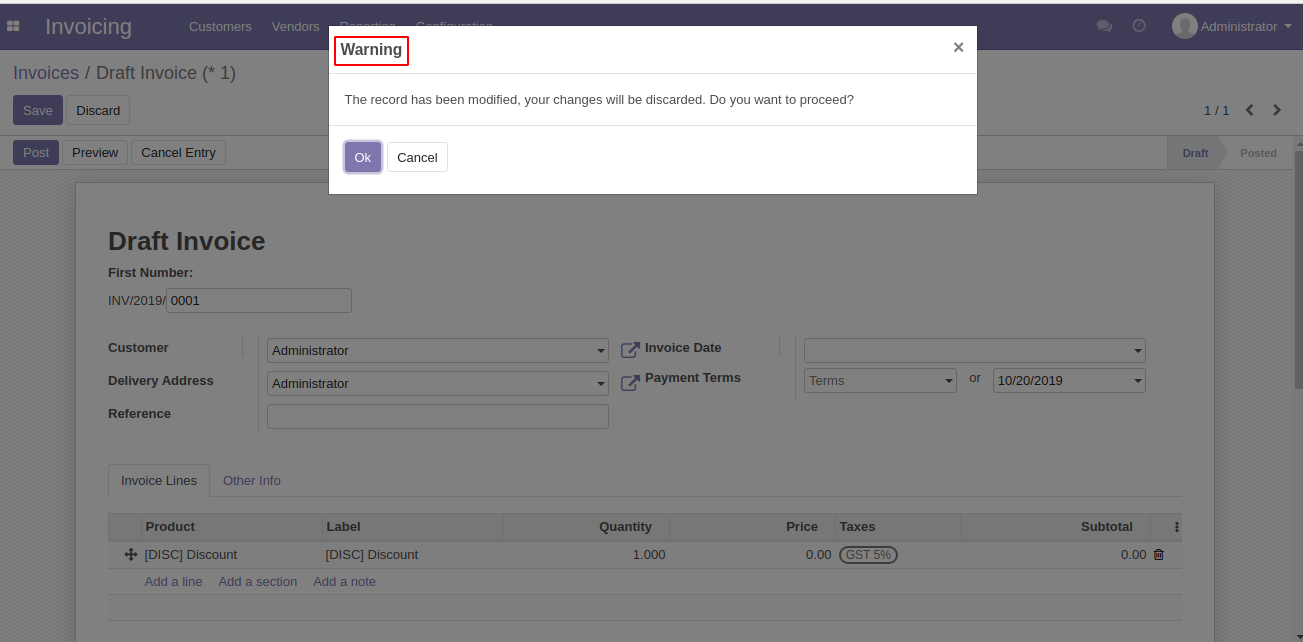Viewport: 1303px width, 642px height.
Task: Delete the DISC Discount line trash icon
Action: pos(1159,554)
